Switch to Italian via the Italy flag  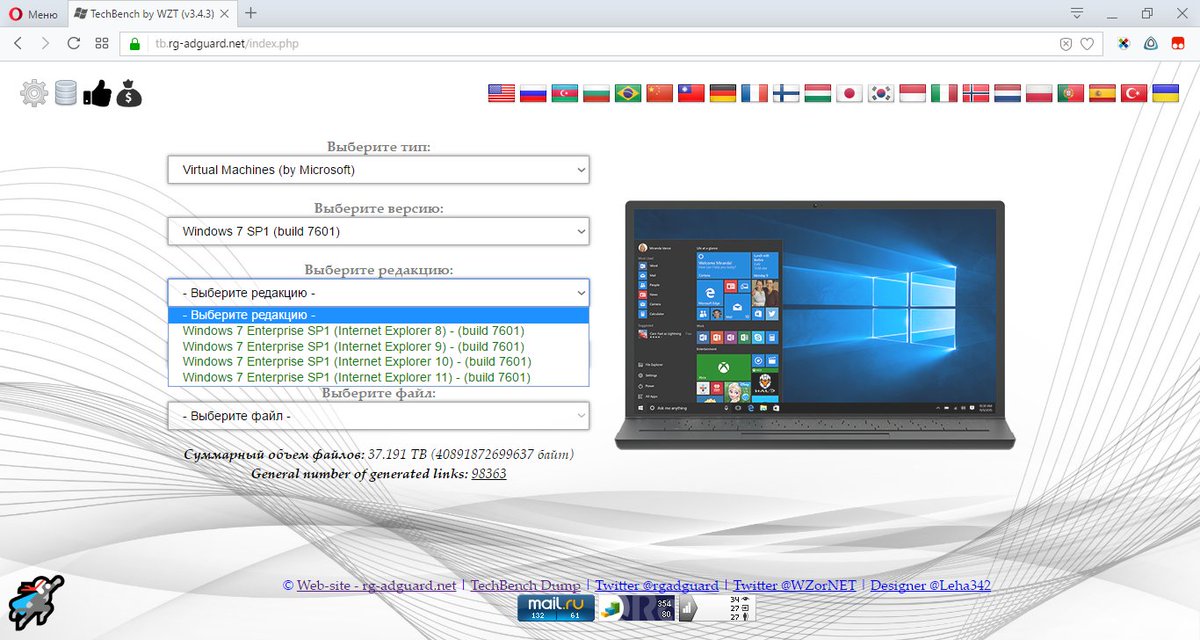944,93
